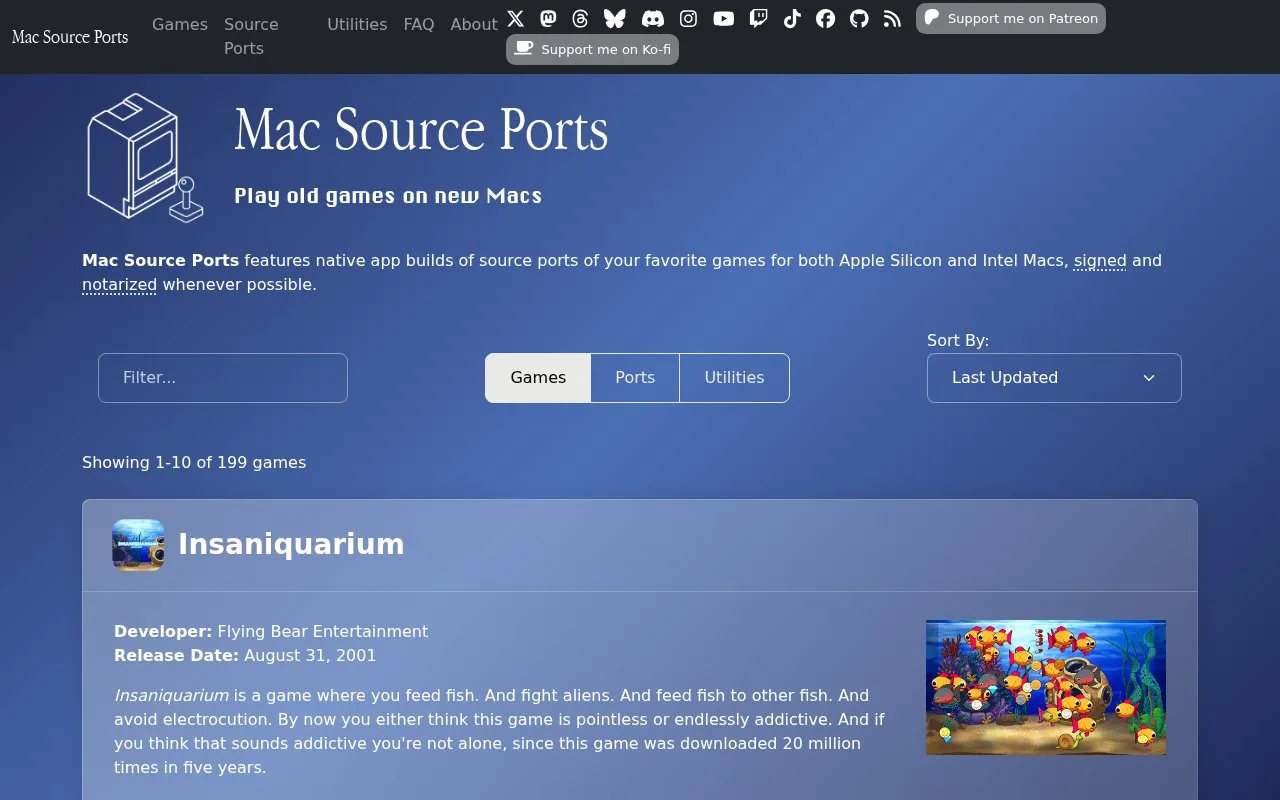Open the Mastodon icon link
This screenshot has height=800, width=1280.
click(548, 18)
